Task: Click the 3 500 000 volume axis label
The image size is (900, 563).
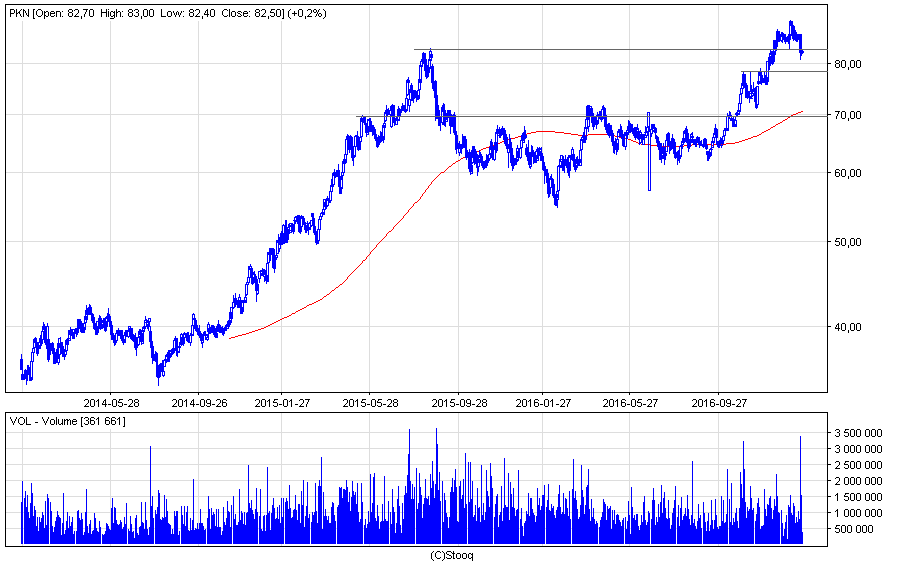Action: (x=858, y=433)
